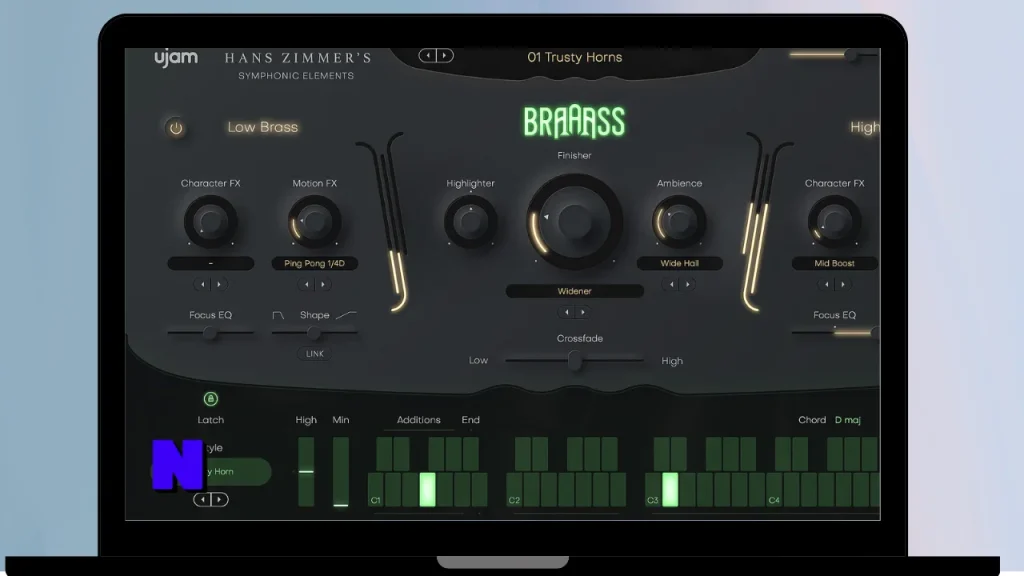Enable the Latch lock icon

pyautogui.click(x=210, y=398)
